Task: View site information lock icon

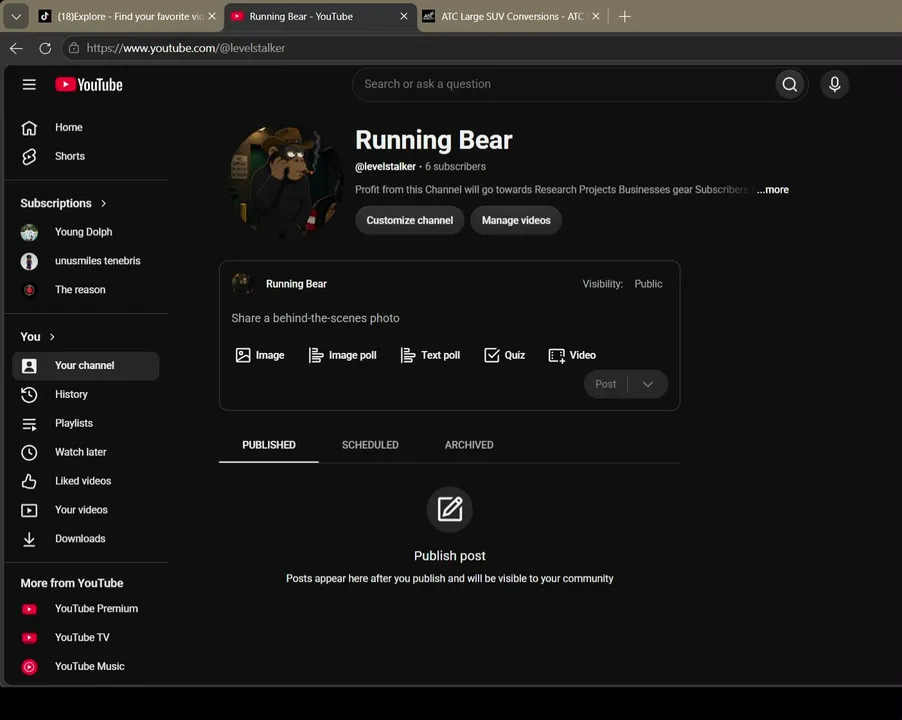Action: 74,48
